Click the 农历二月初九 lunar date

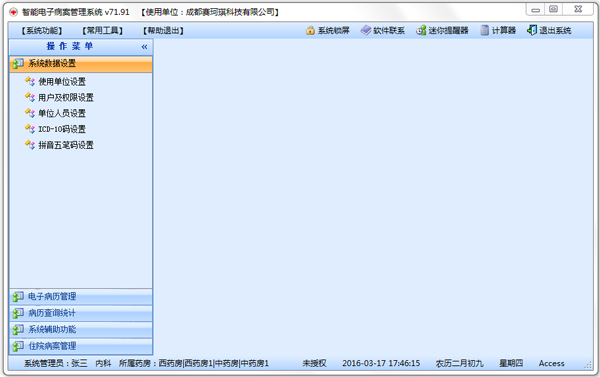tap(460, 363)
